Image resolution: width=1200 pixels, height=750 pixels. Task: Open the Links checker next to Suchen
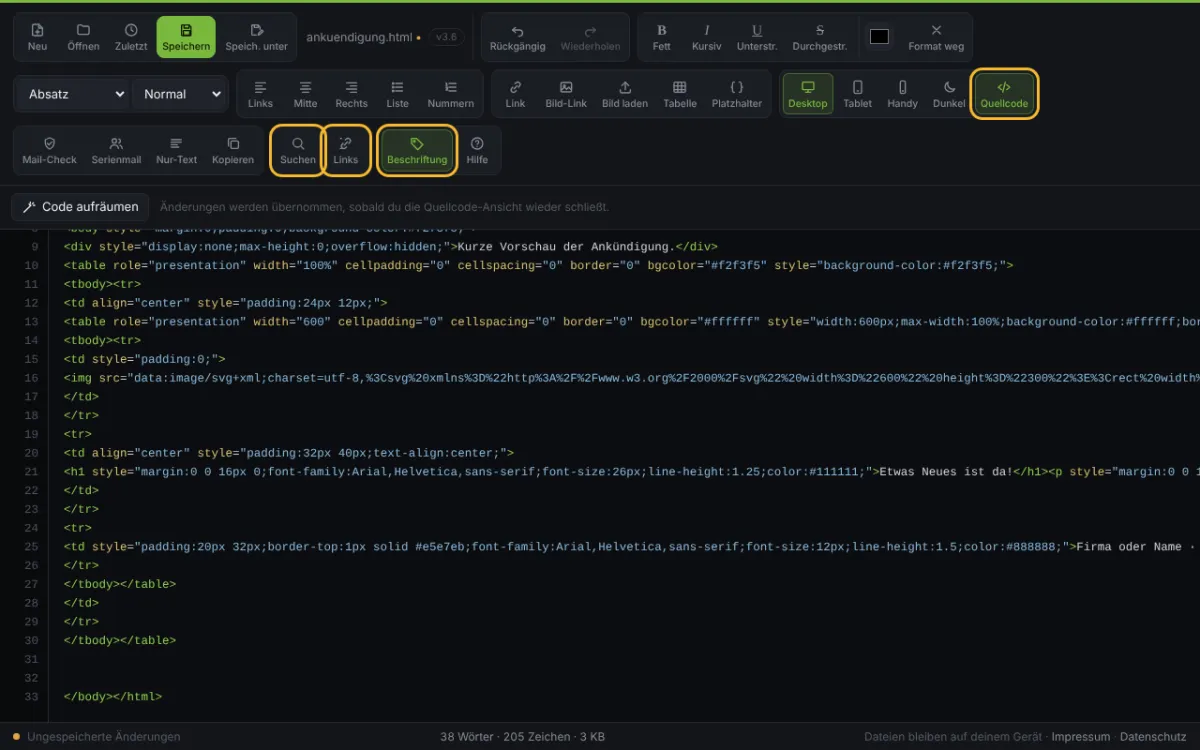click(x=346, y=150)
